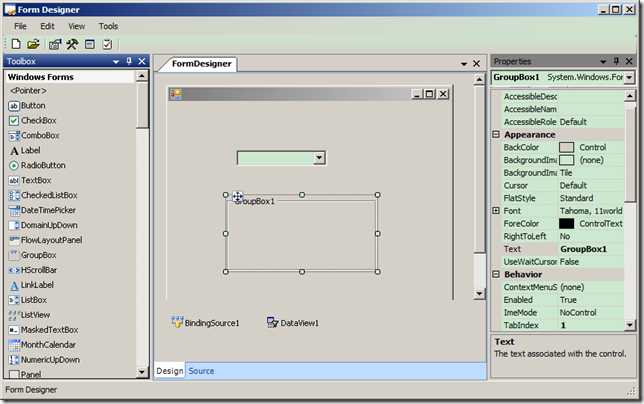Select the GroupBox control in Toolbox
The image size is (644, 404).
click(32, 255)
